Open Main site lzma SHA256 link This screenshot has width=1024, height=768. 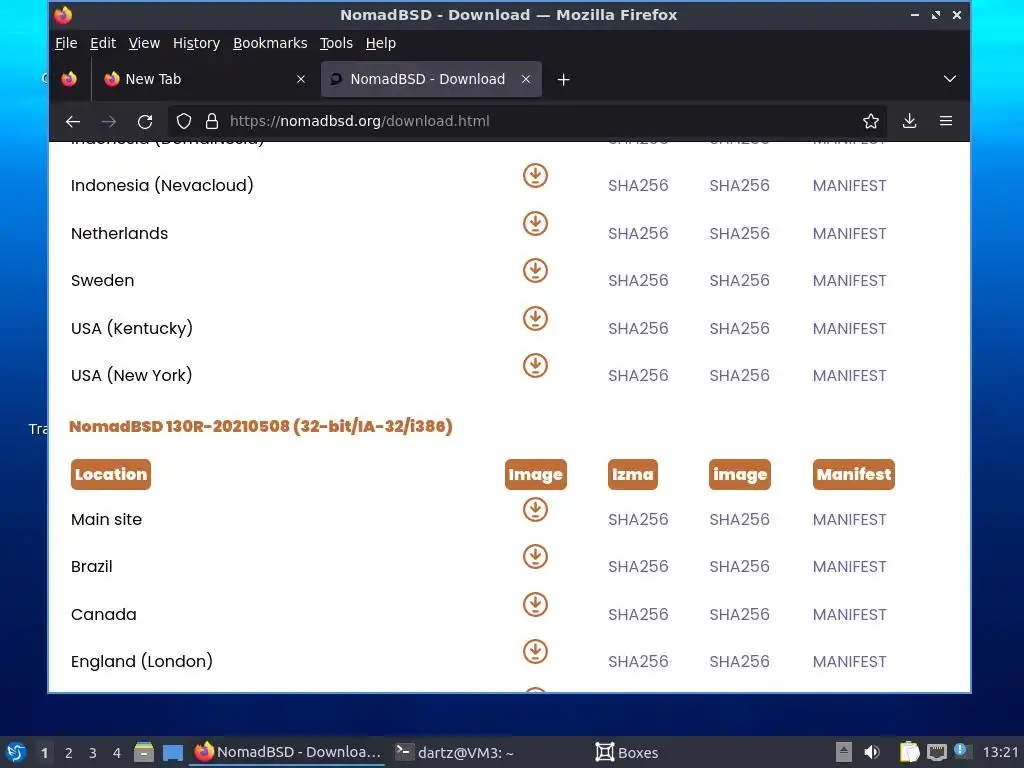click(x=638, y=520)
